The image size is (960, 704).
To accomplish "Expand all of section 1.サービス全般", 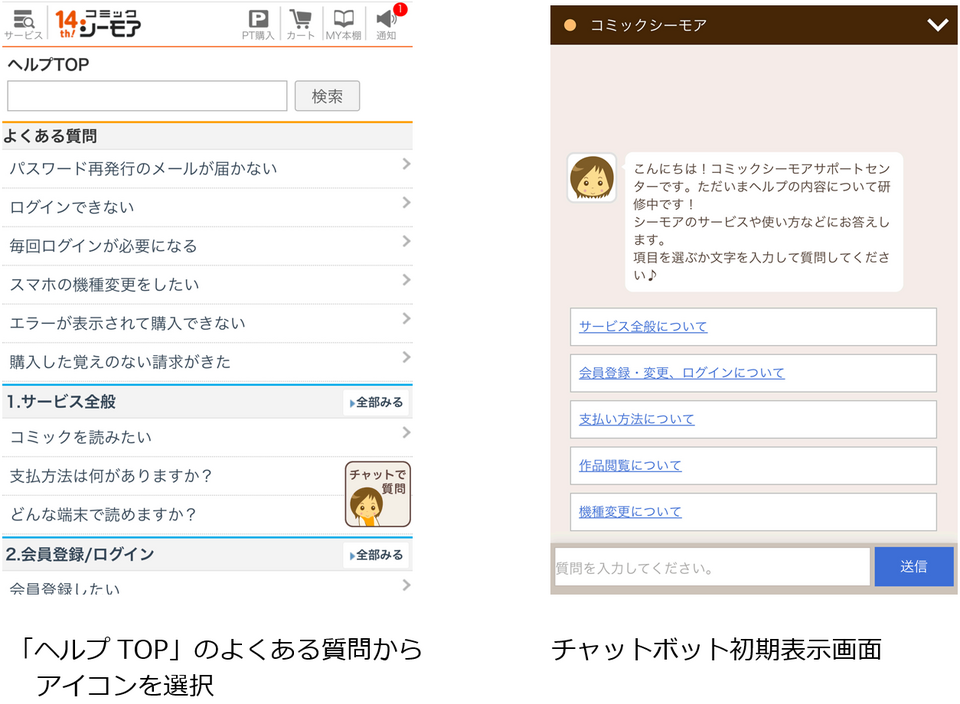I will 376,403.
